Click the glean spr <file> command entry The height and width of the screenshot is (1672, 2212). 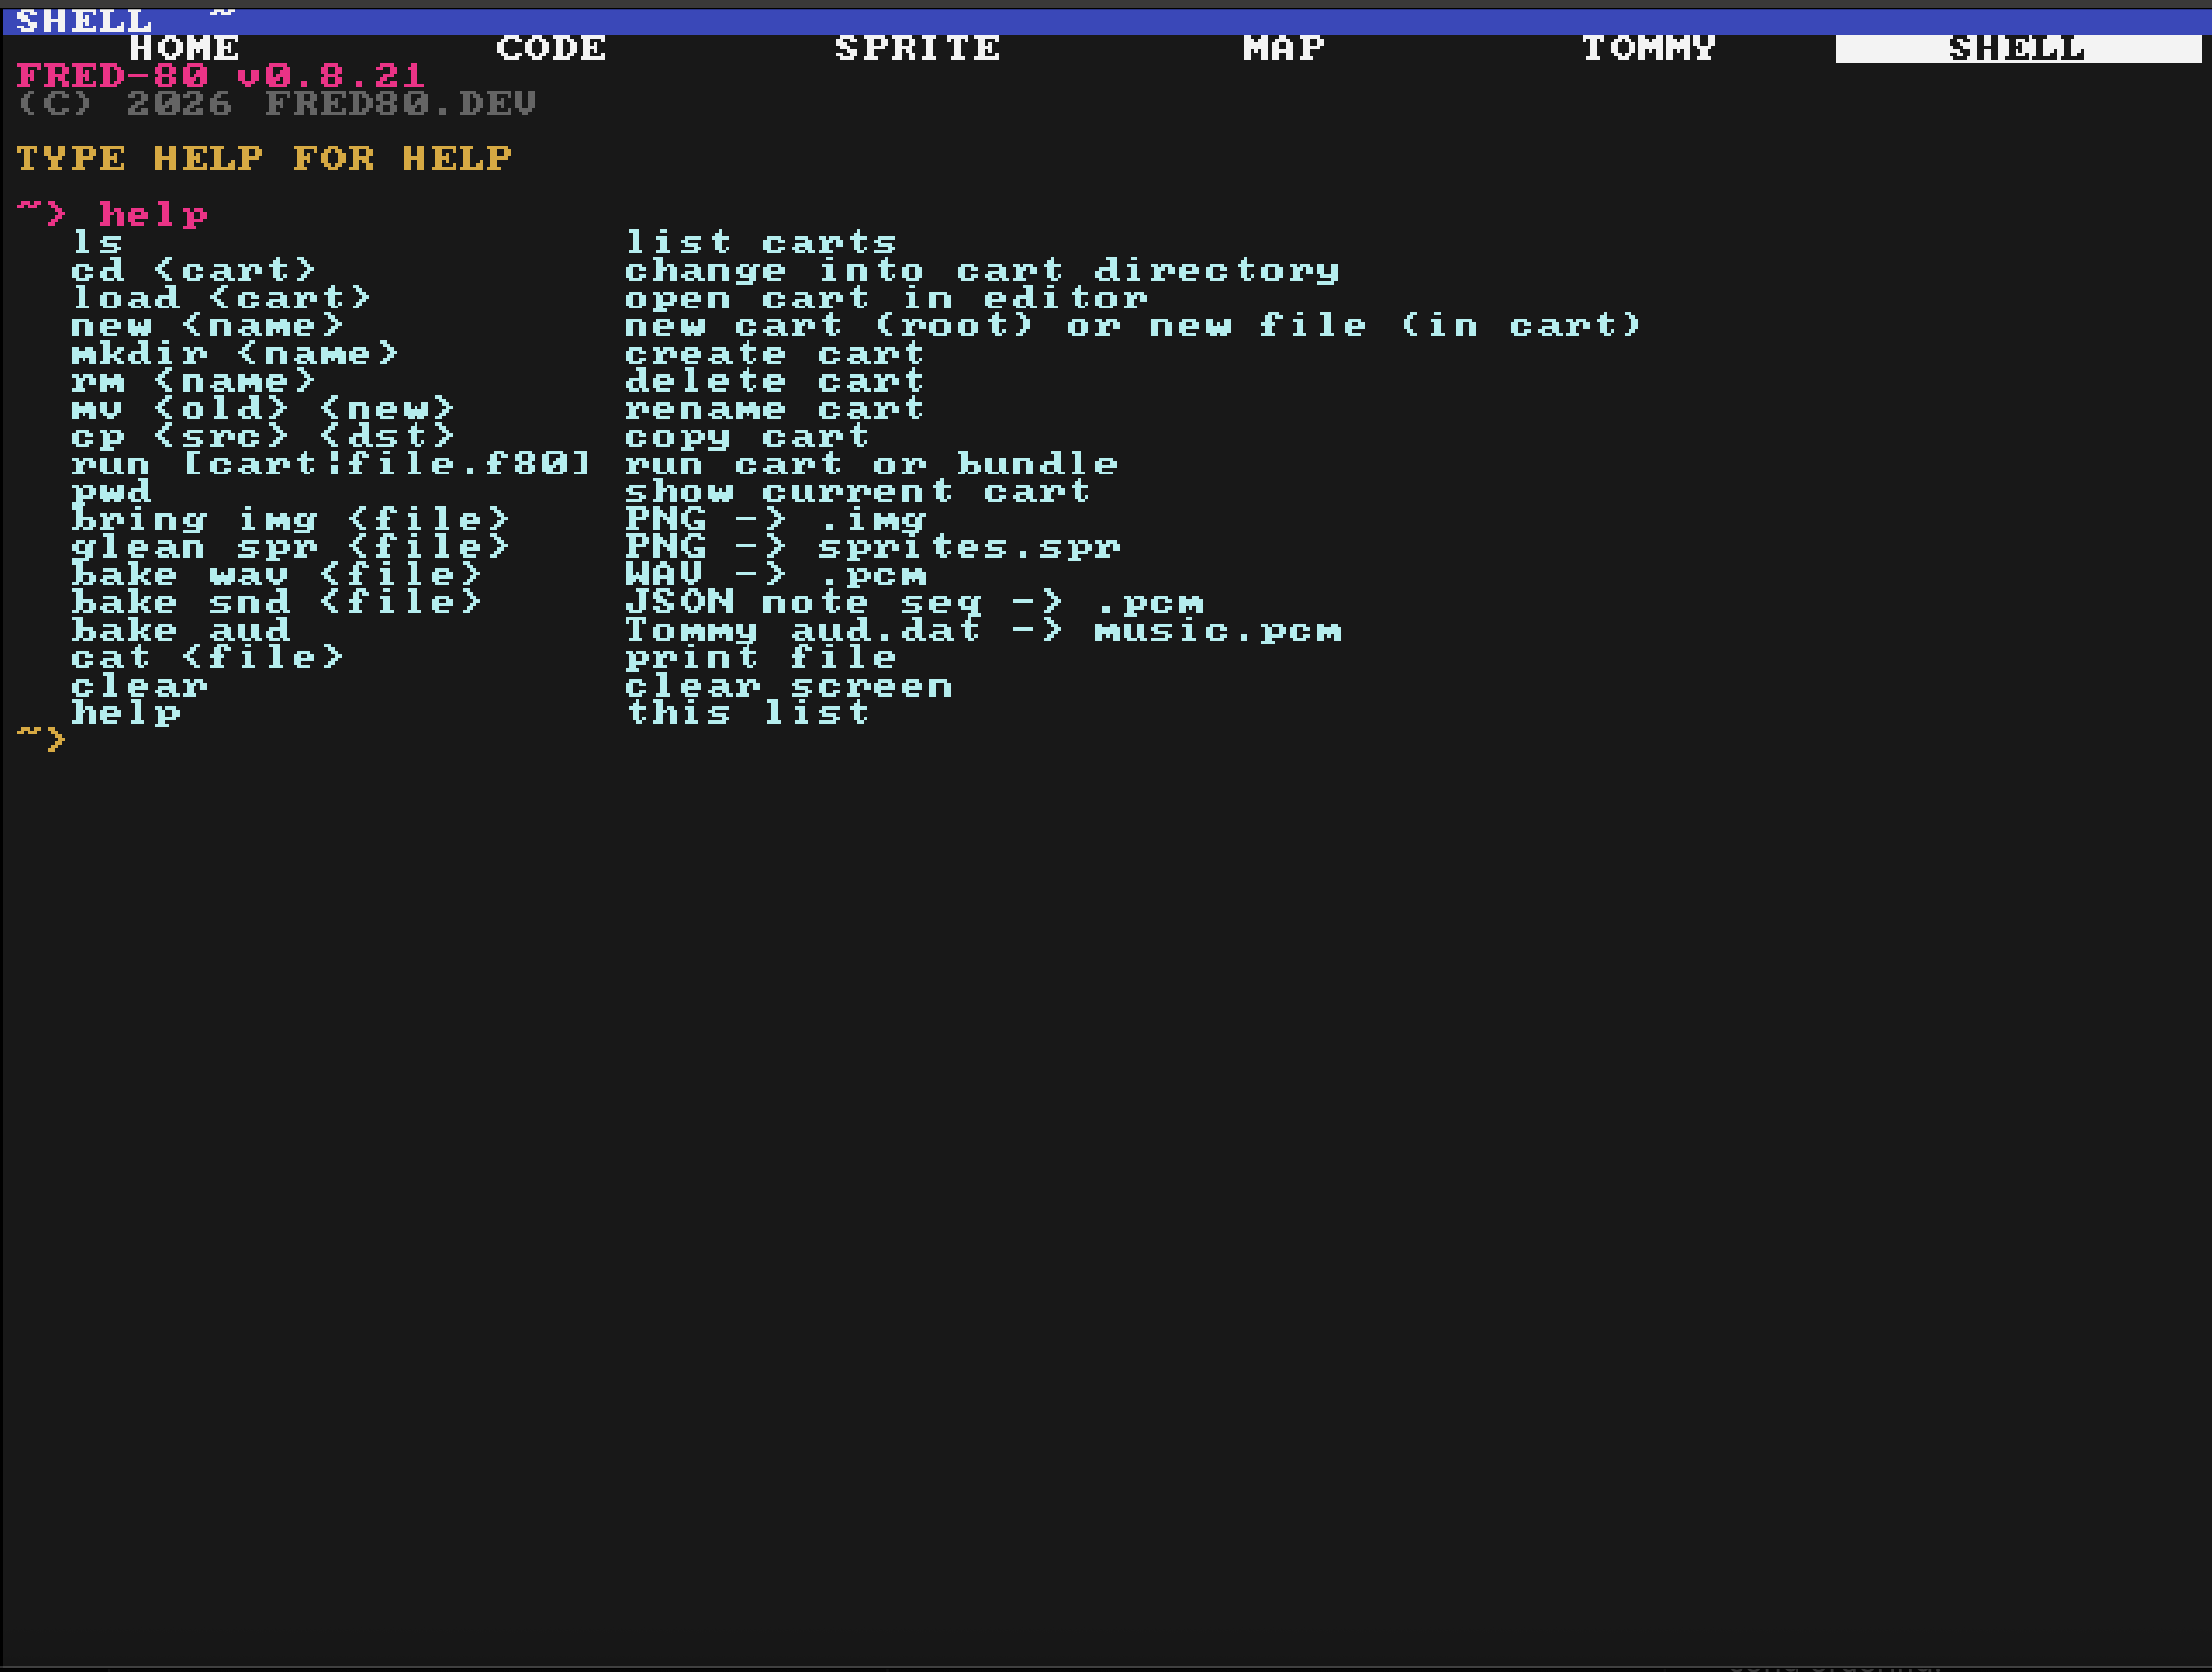(x=290, y=547)
